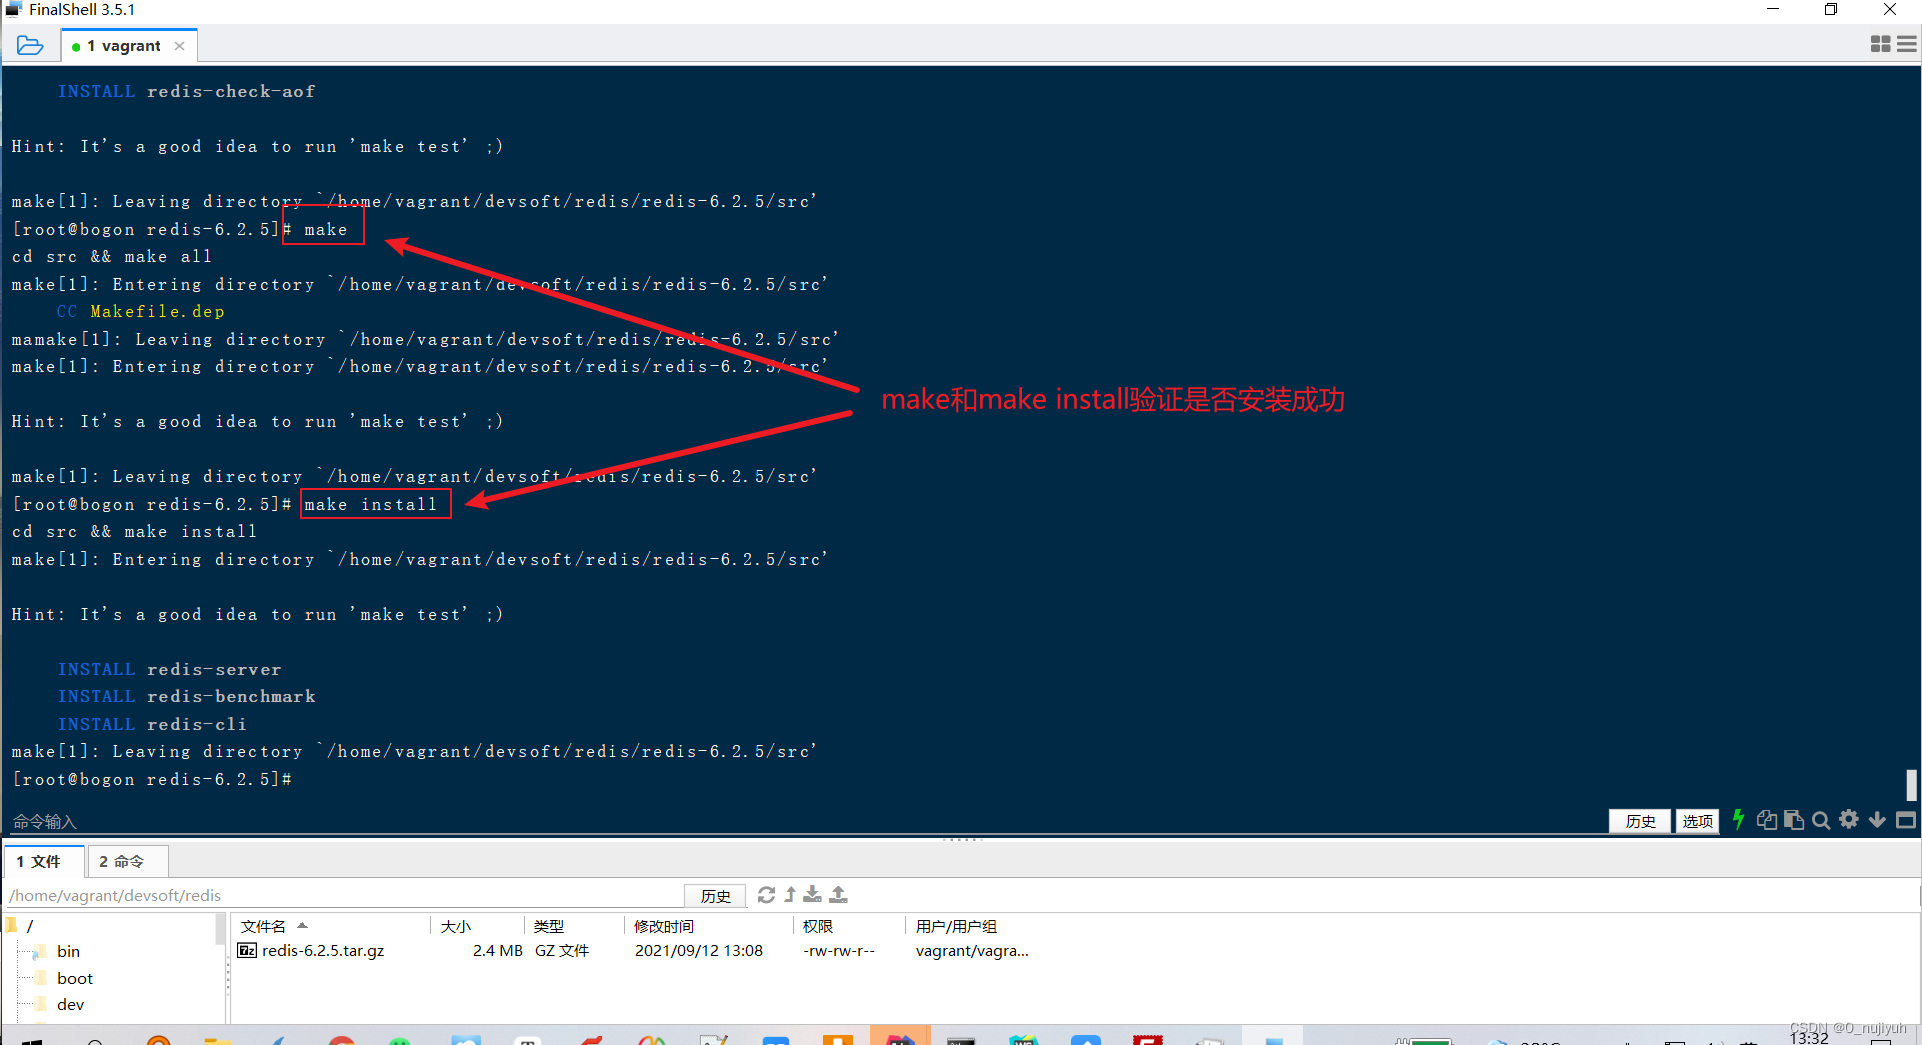
Task: Click the 'INSTALL redis-server' terminal line
Action: tap(169, 669)
